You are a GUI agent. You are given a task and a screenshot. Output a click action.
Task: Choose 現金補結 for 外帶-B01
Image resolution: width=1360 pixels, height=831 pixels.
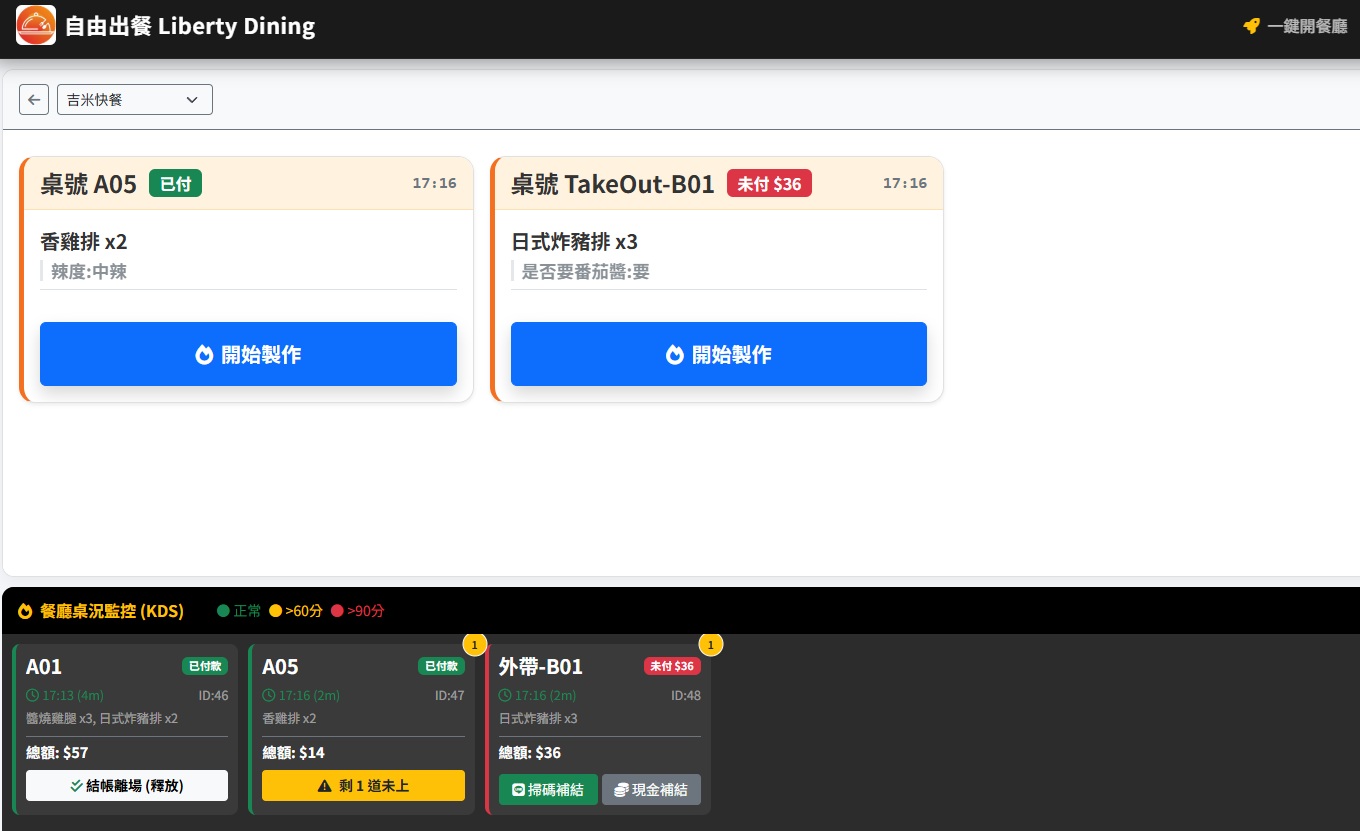651,790
